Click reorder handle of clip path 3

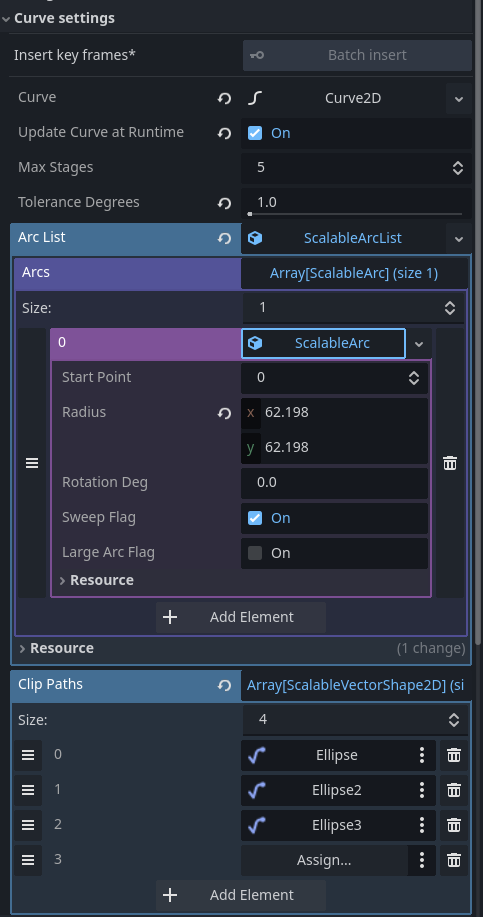point(27,860)
